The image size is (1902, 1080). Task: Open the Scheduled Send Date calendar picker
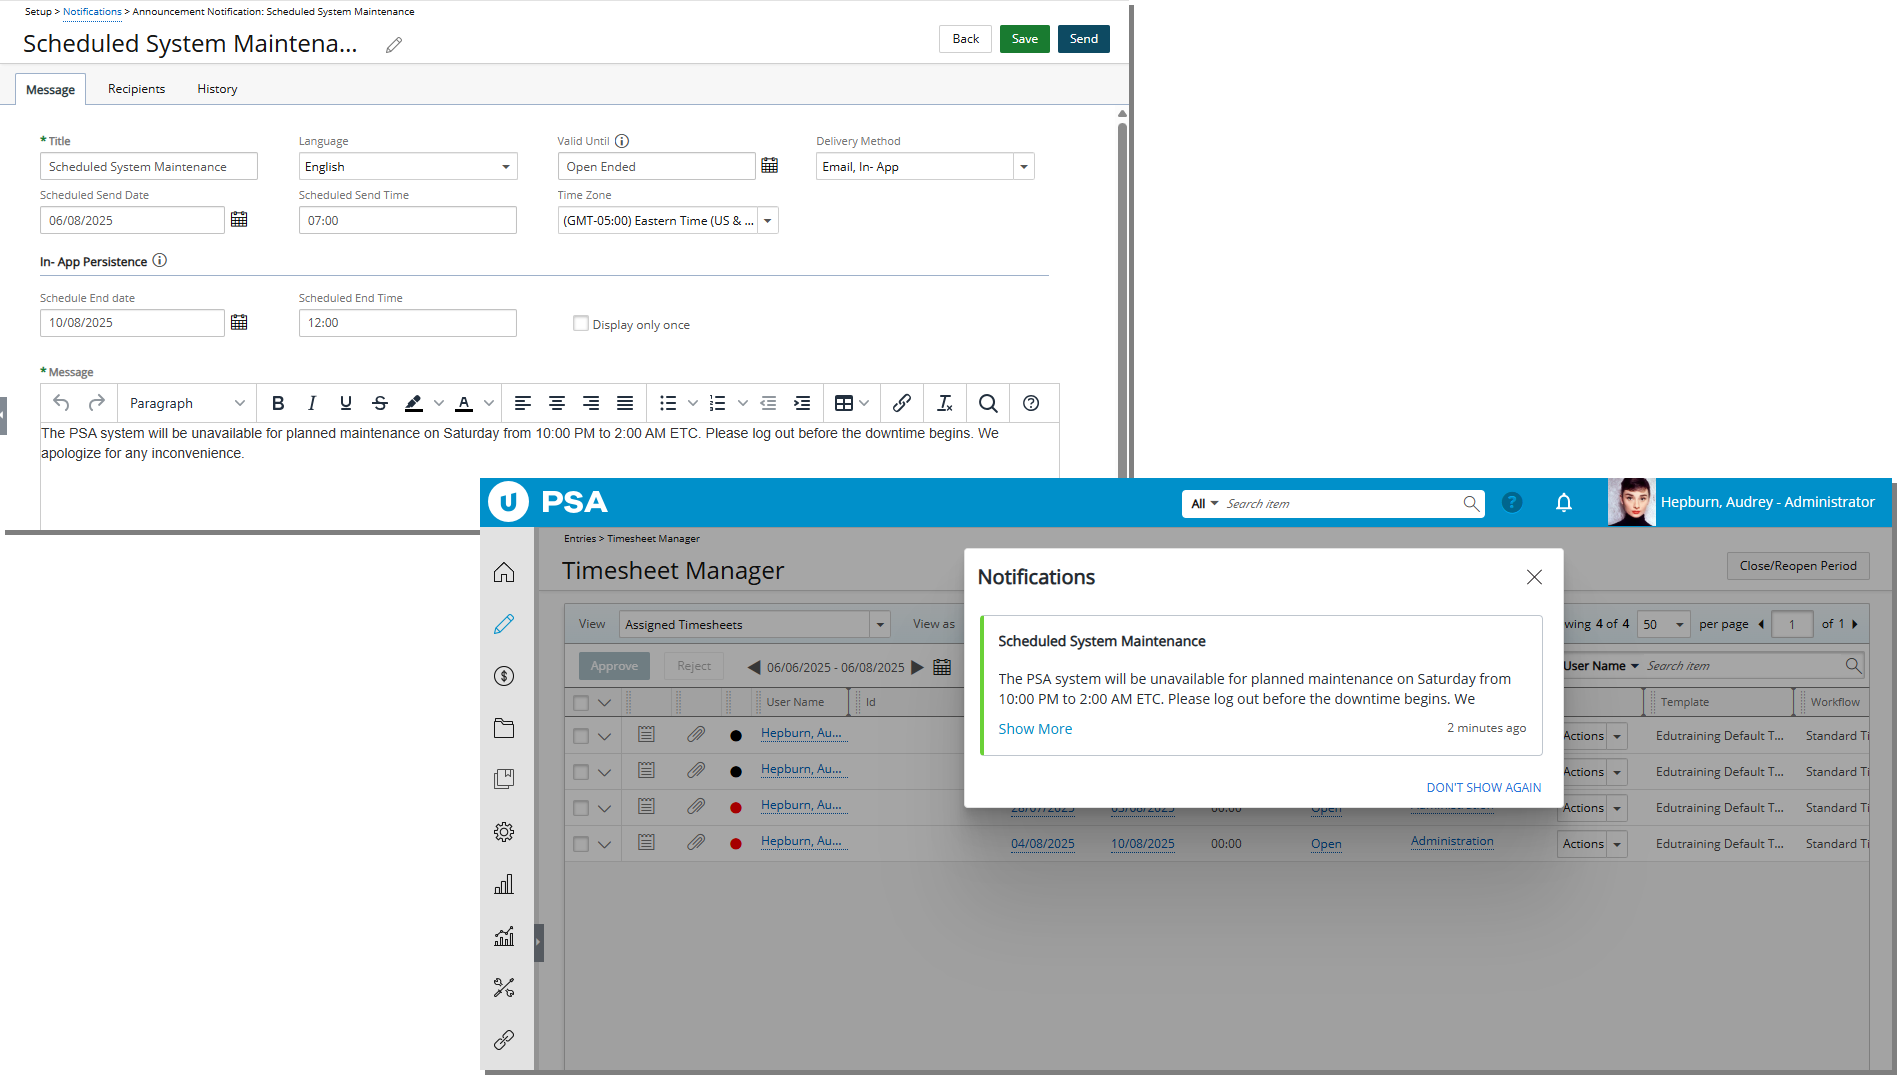[x=239, y=219]
